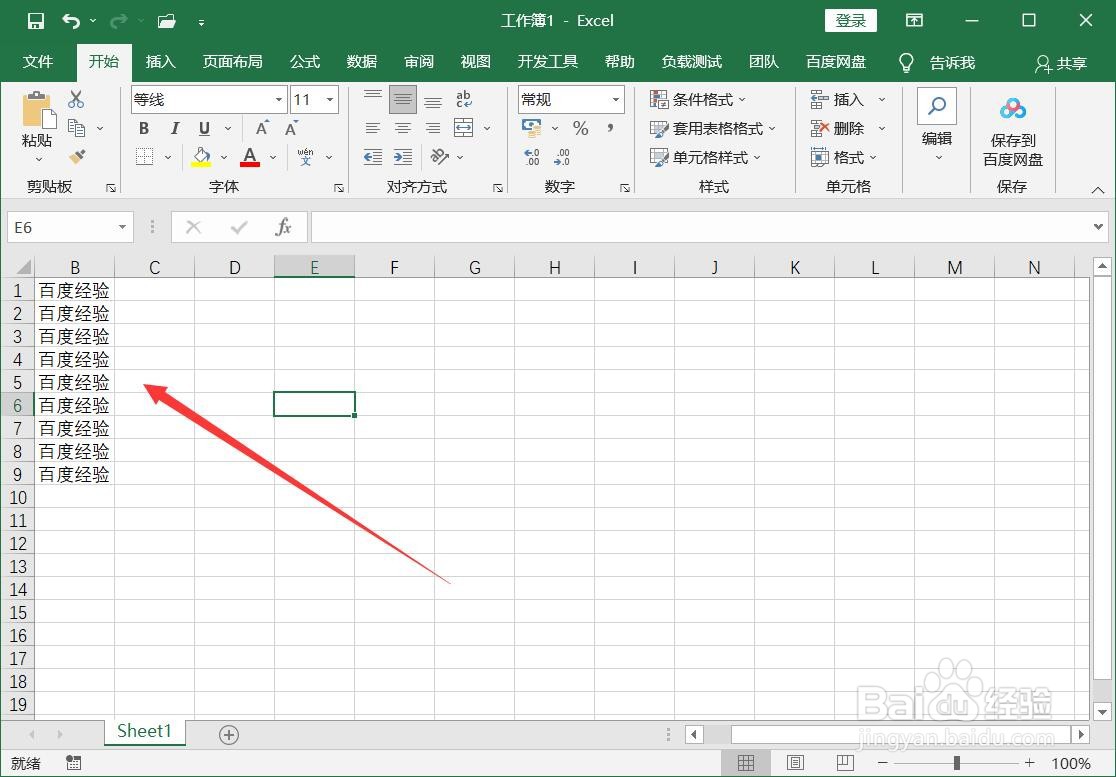Click the Save icon in quick access toolbar
The width and height of the screenshot is (1116, 777).
[36, 21]
